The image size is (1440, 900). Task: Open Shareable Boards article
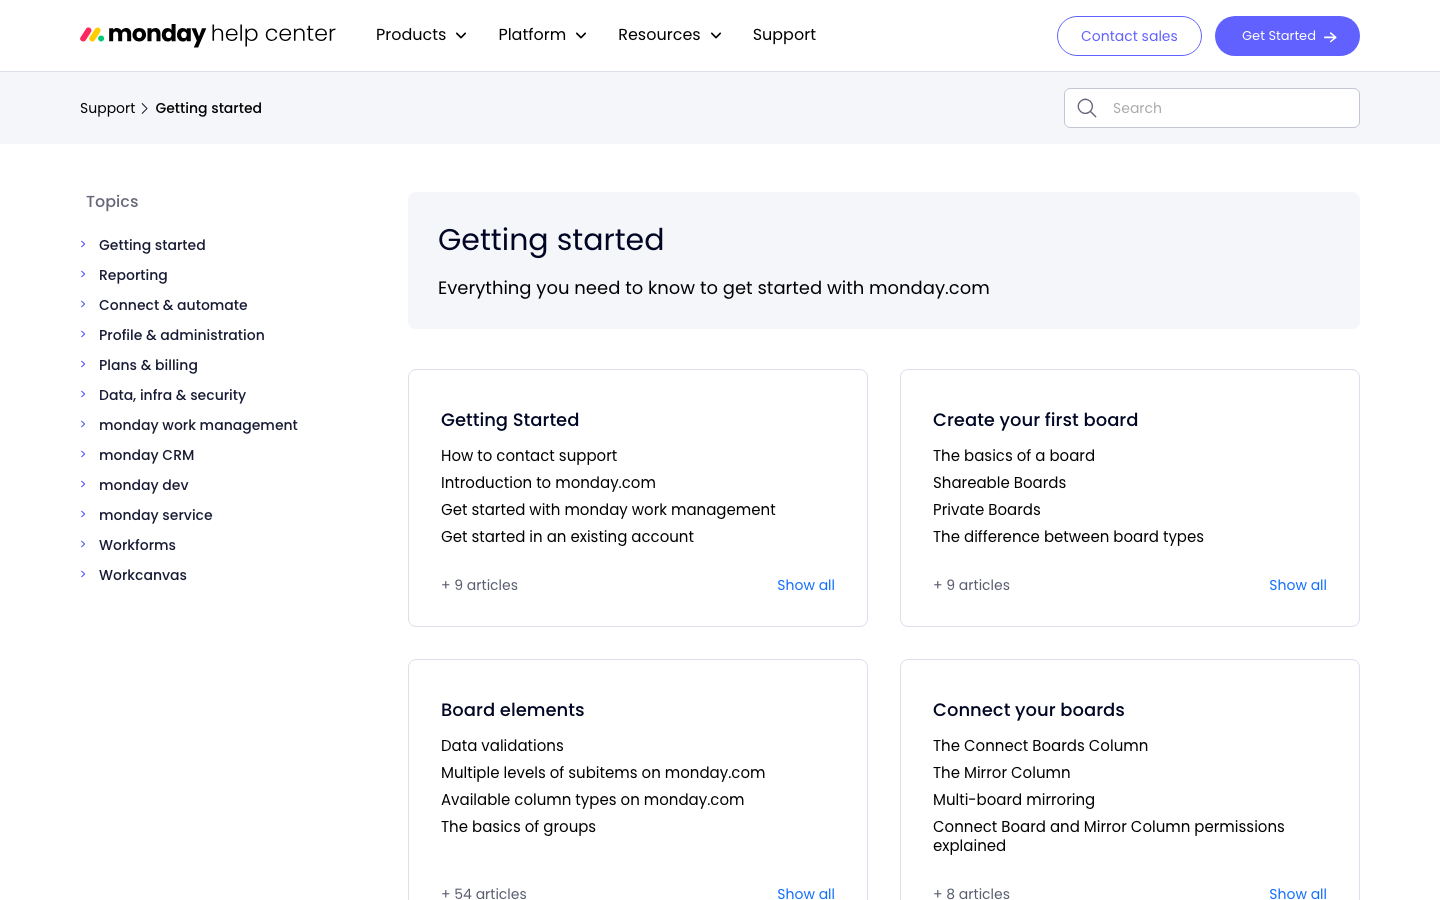(x=999, y=483)
